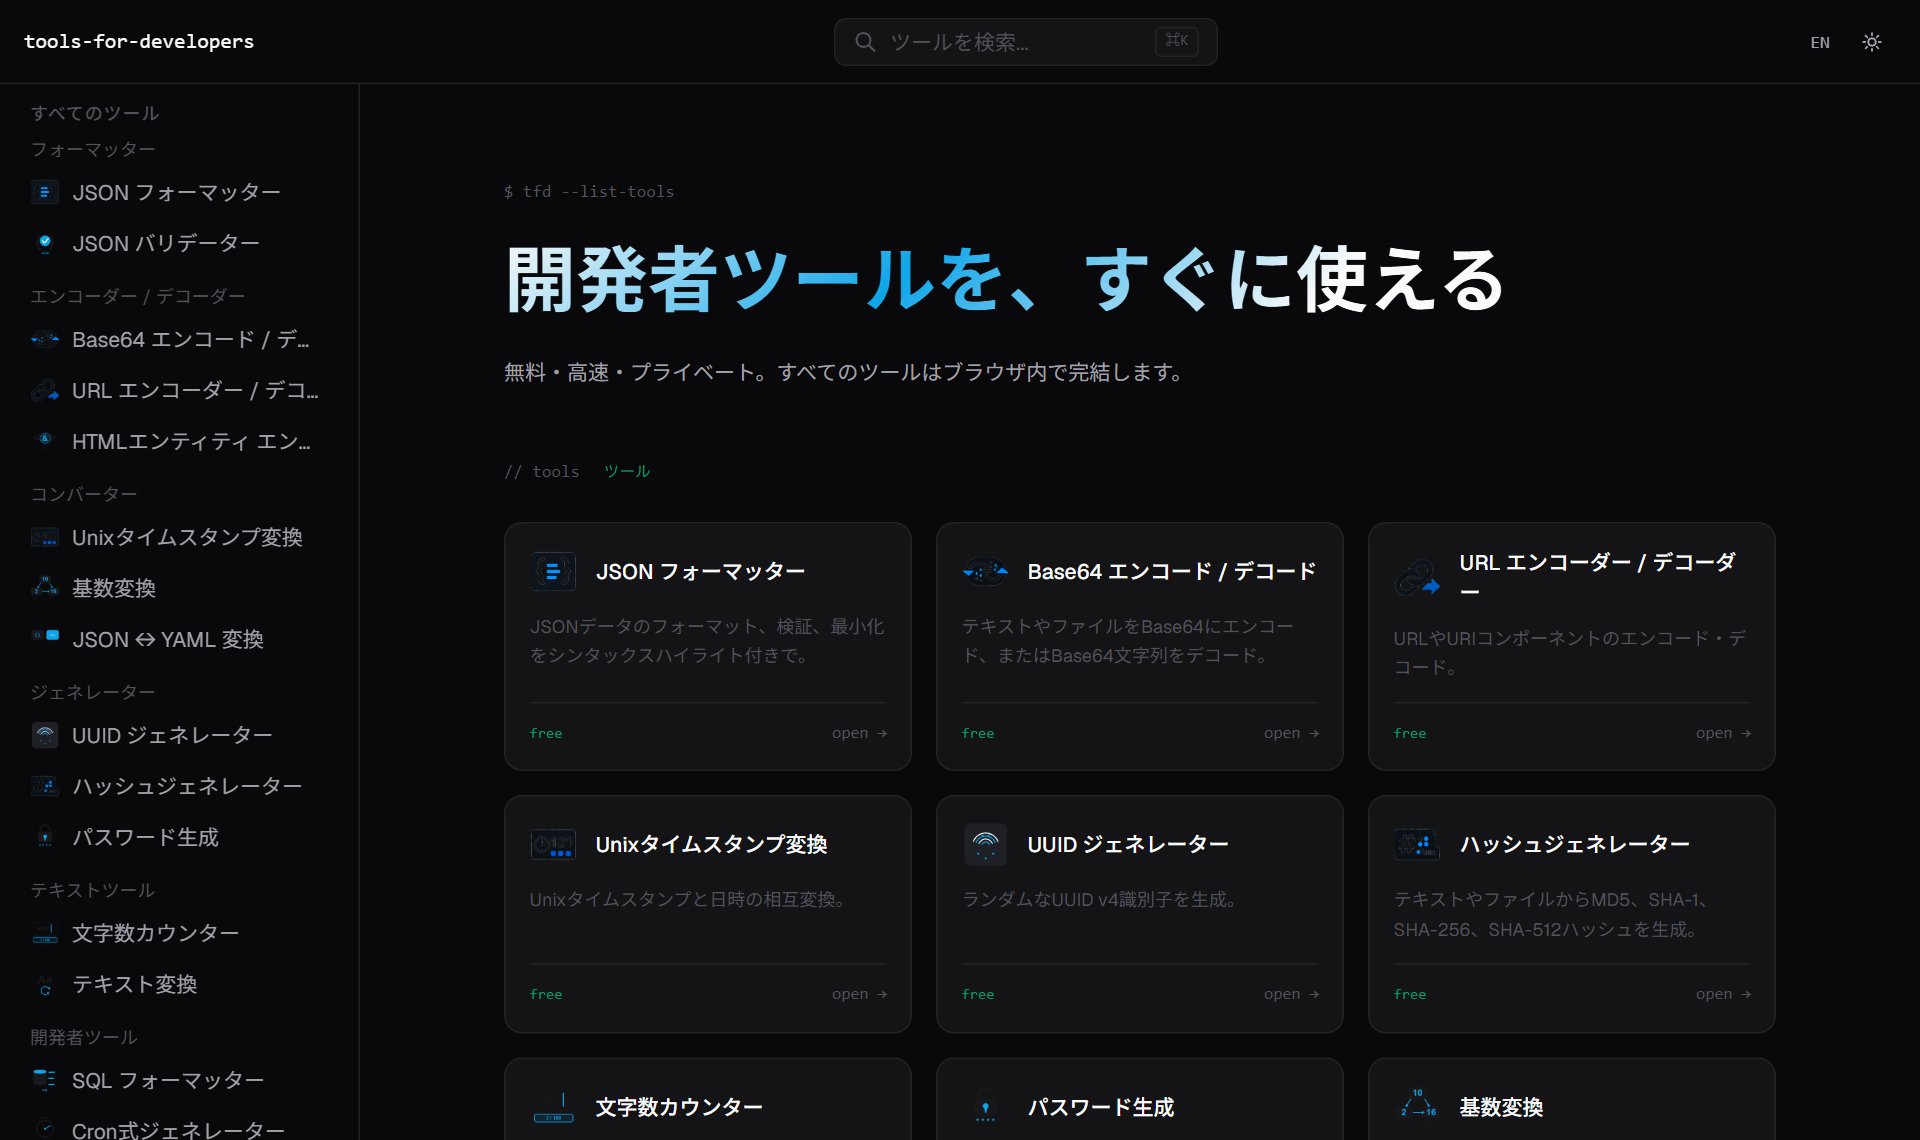Click the URL エンコーダー sidebar icon
This screenshot has height=1140, width=1920.
pos(45,391)
